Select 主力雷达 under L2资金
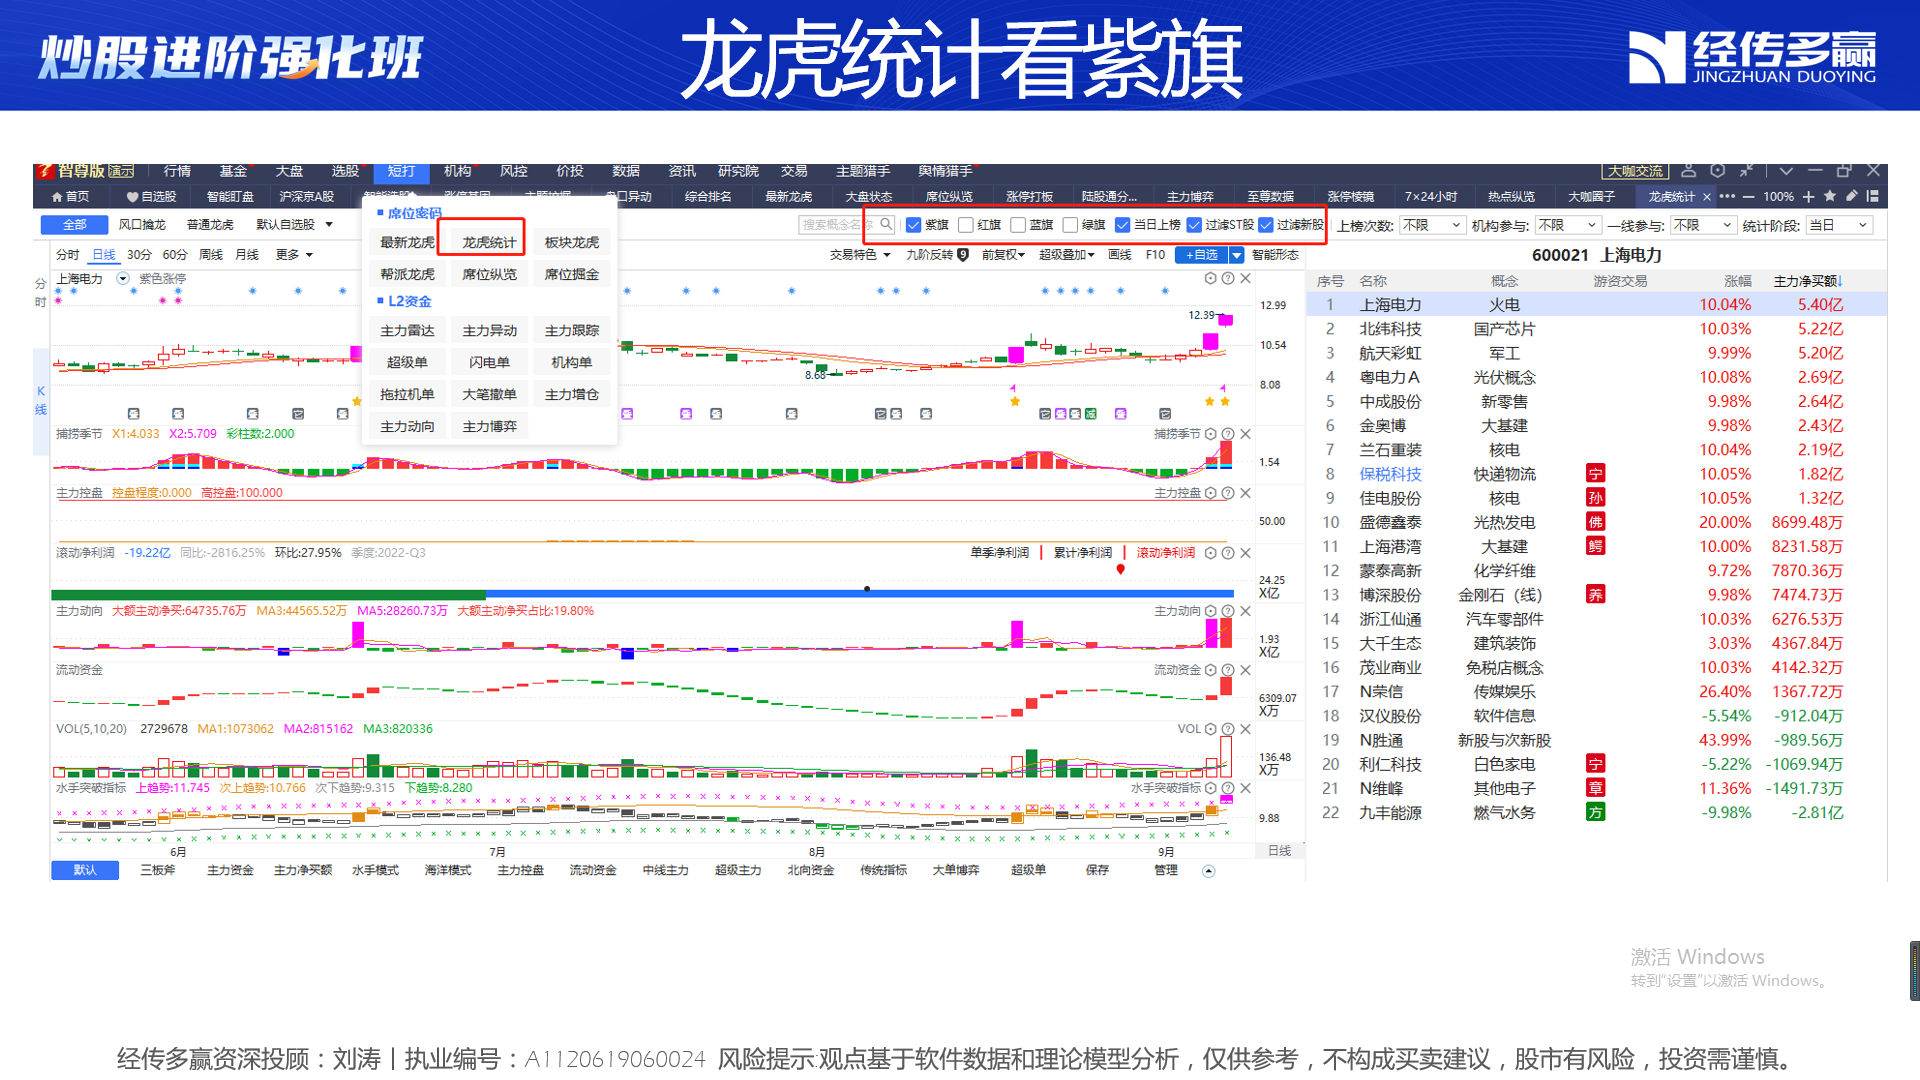 click(407, 330)
